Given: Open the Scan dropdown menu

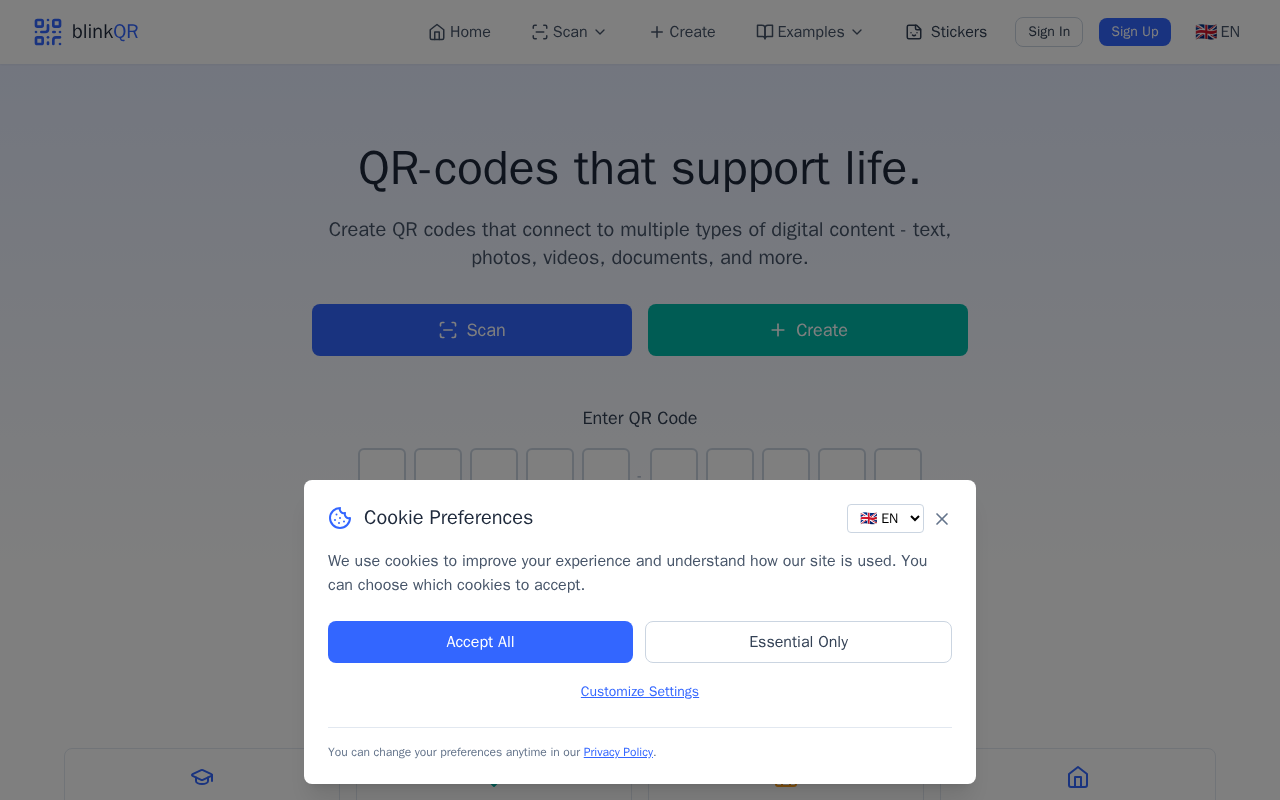Looking at the screenshot, I should point(569,32).
